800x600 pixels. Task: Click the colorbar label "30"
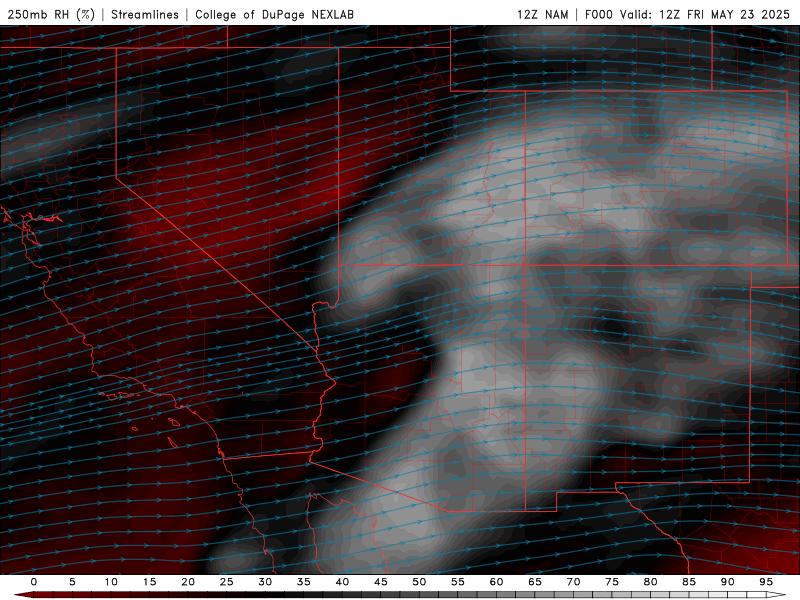point(265,582)
